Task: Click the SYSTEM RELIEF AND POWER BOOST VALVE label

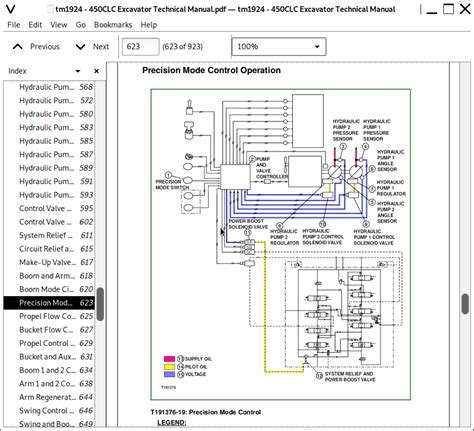Action: click(350, 377)
